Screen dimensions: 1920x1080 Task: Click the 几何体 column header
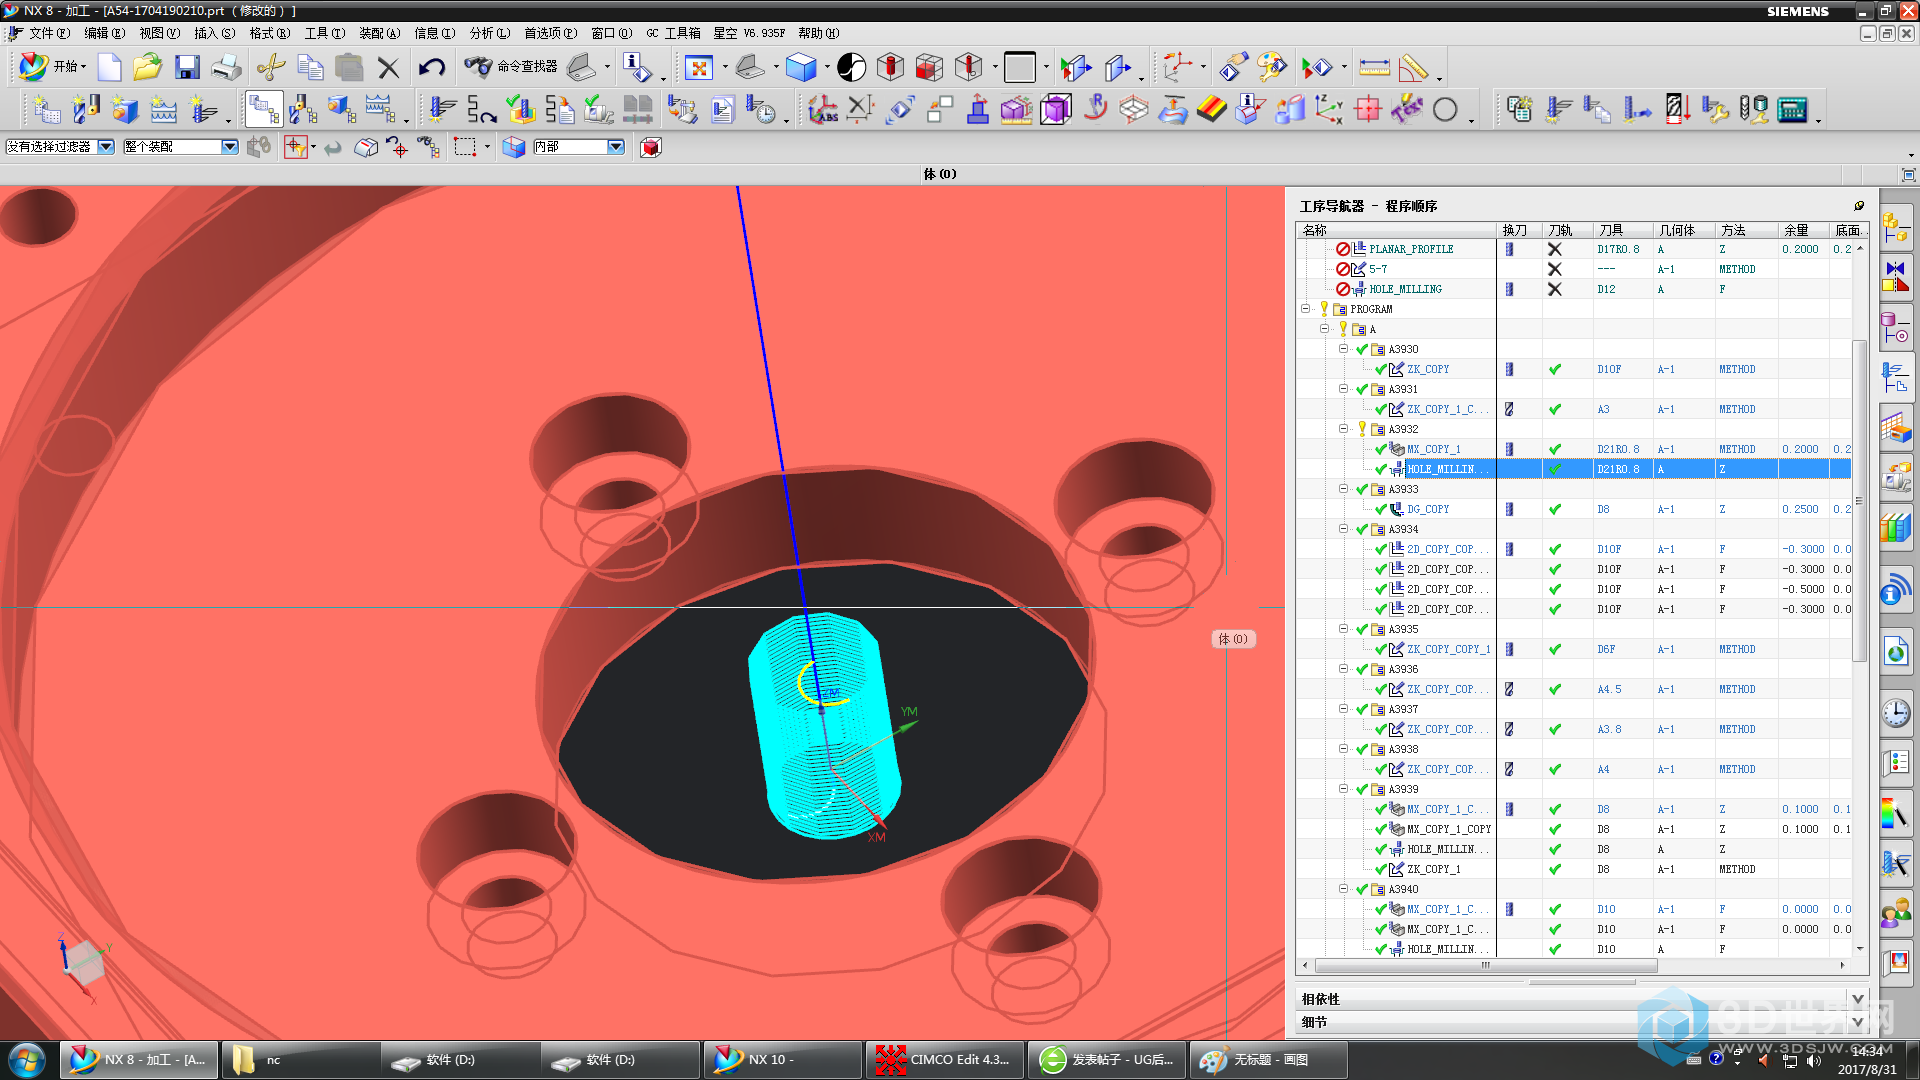(x=1685, y=230)
